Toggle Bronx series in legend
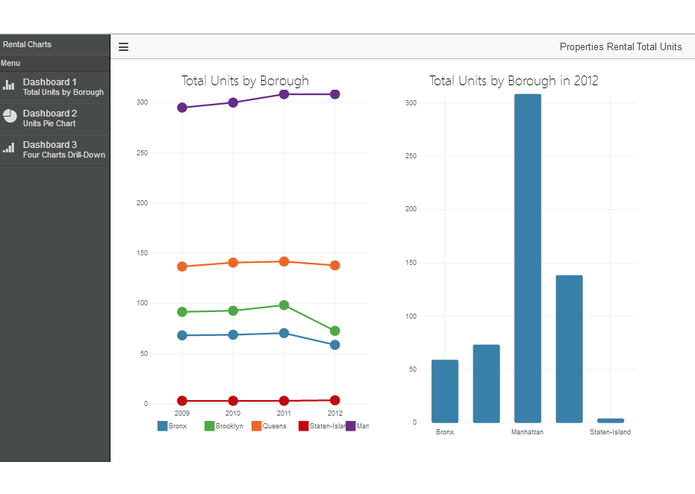The height and width of the screenshot is (494, 695). pyautogui.click(x=172, y=426)
